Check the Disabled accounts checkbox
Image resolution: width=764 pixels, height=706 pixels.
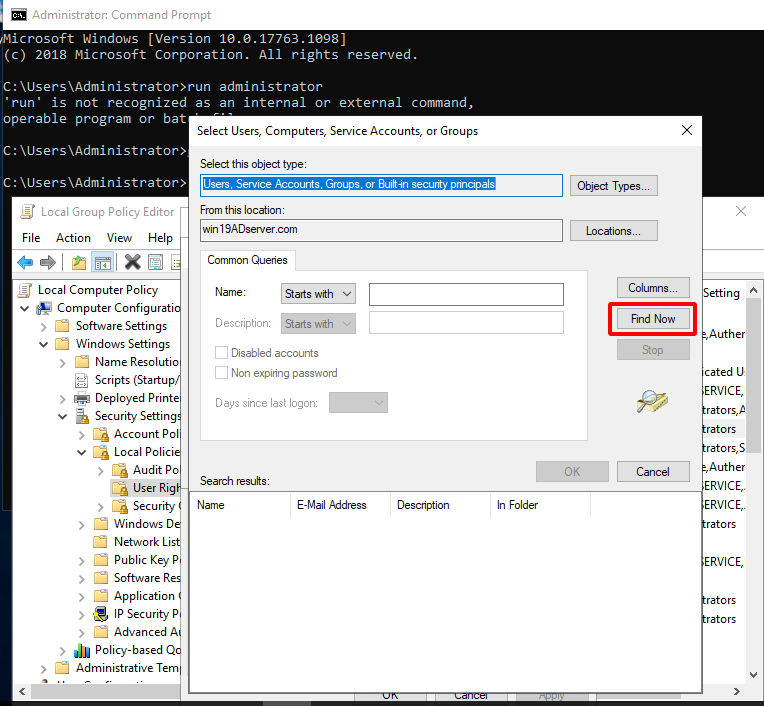[x=222, y=353]
